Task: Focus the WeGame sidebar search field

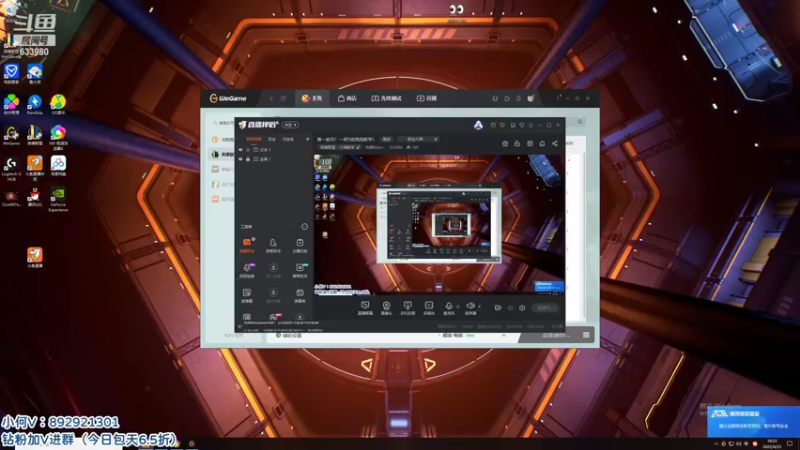Action: pyautogui.click(x=223, y=123)
